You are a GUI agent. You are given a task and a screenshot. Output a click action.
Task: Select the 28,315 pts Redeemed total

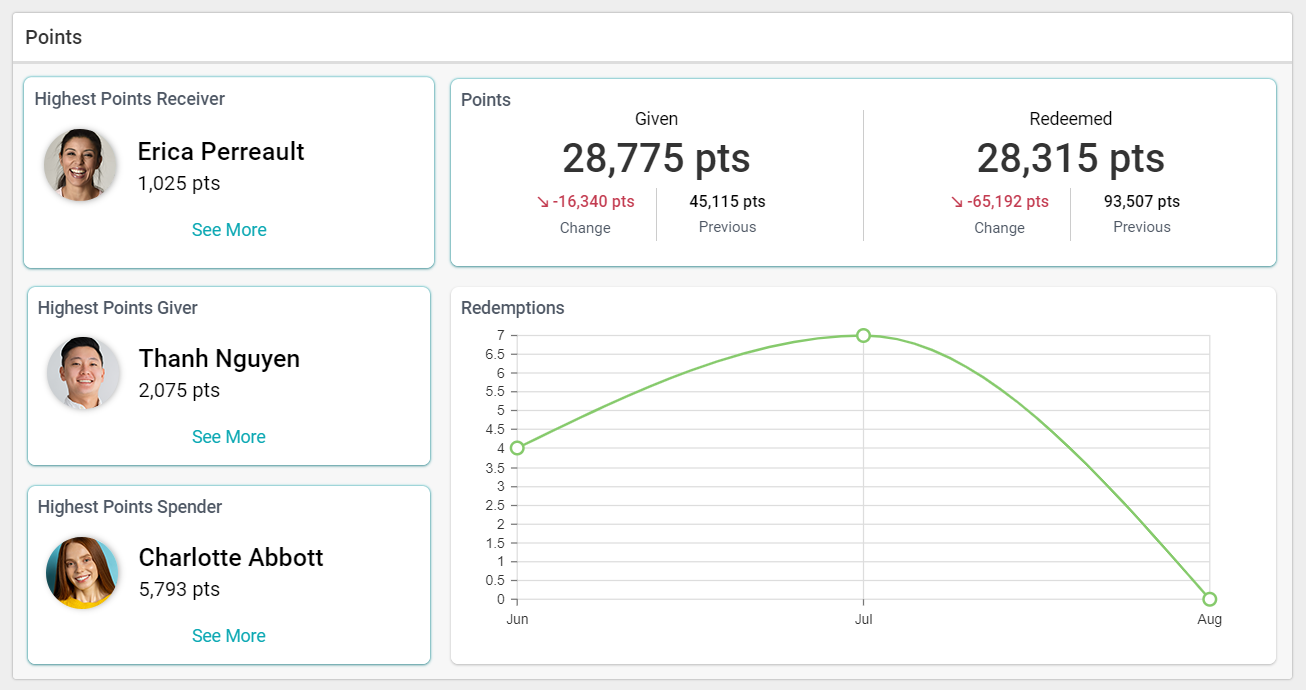tap(1070, 159)
